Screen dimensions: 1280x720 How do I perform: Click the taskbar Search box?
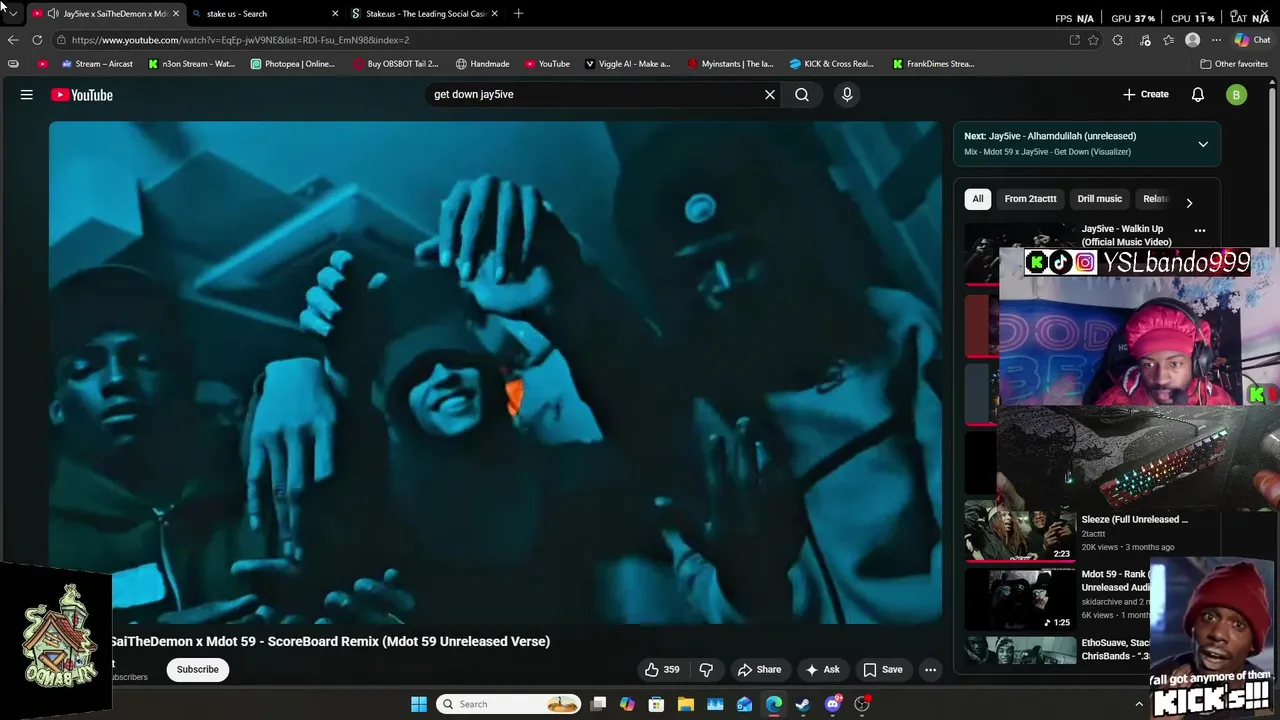510,704
